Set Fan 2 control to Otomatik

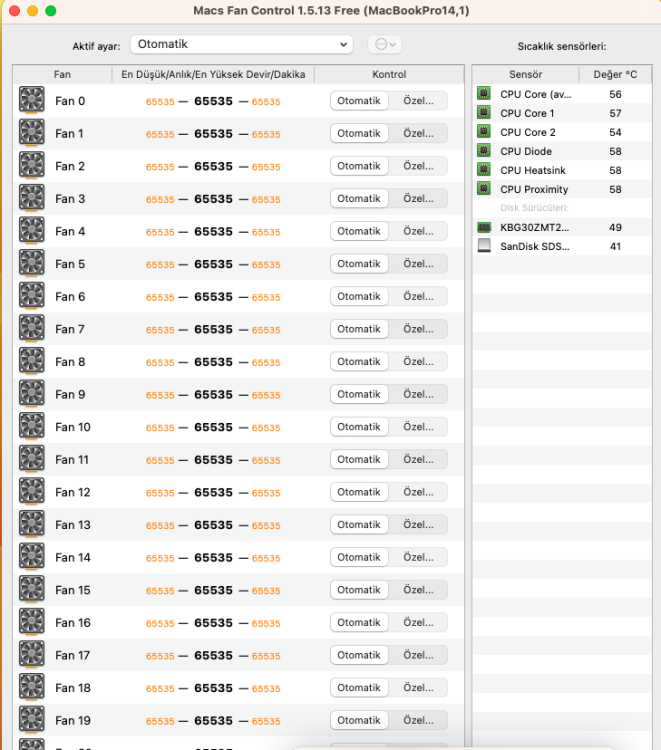(359, 166)
